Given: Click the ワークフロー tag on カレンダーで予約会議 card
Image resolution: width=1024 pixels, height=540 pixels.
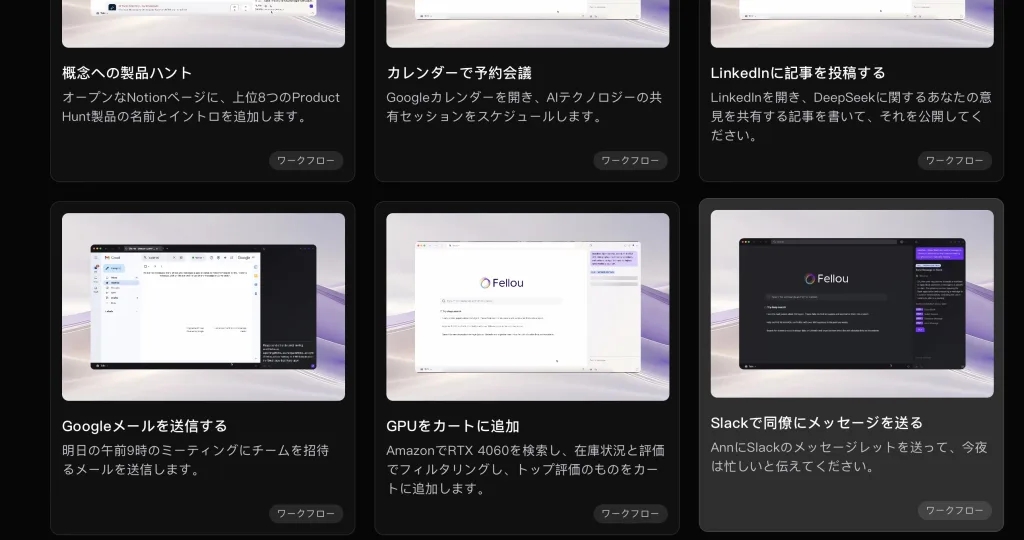Looking at the screenshot, I should coord(630,161).
